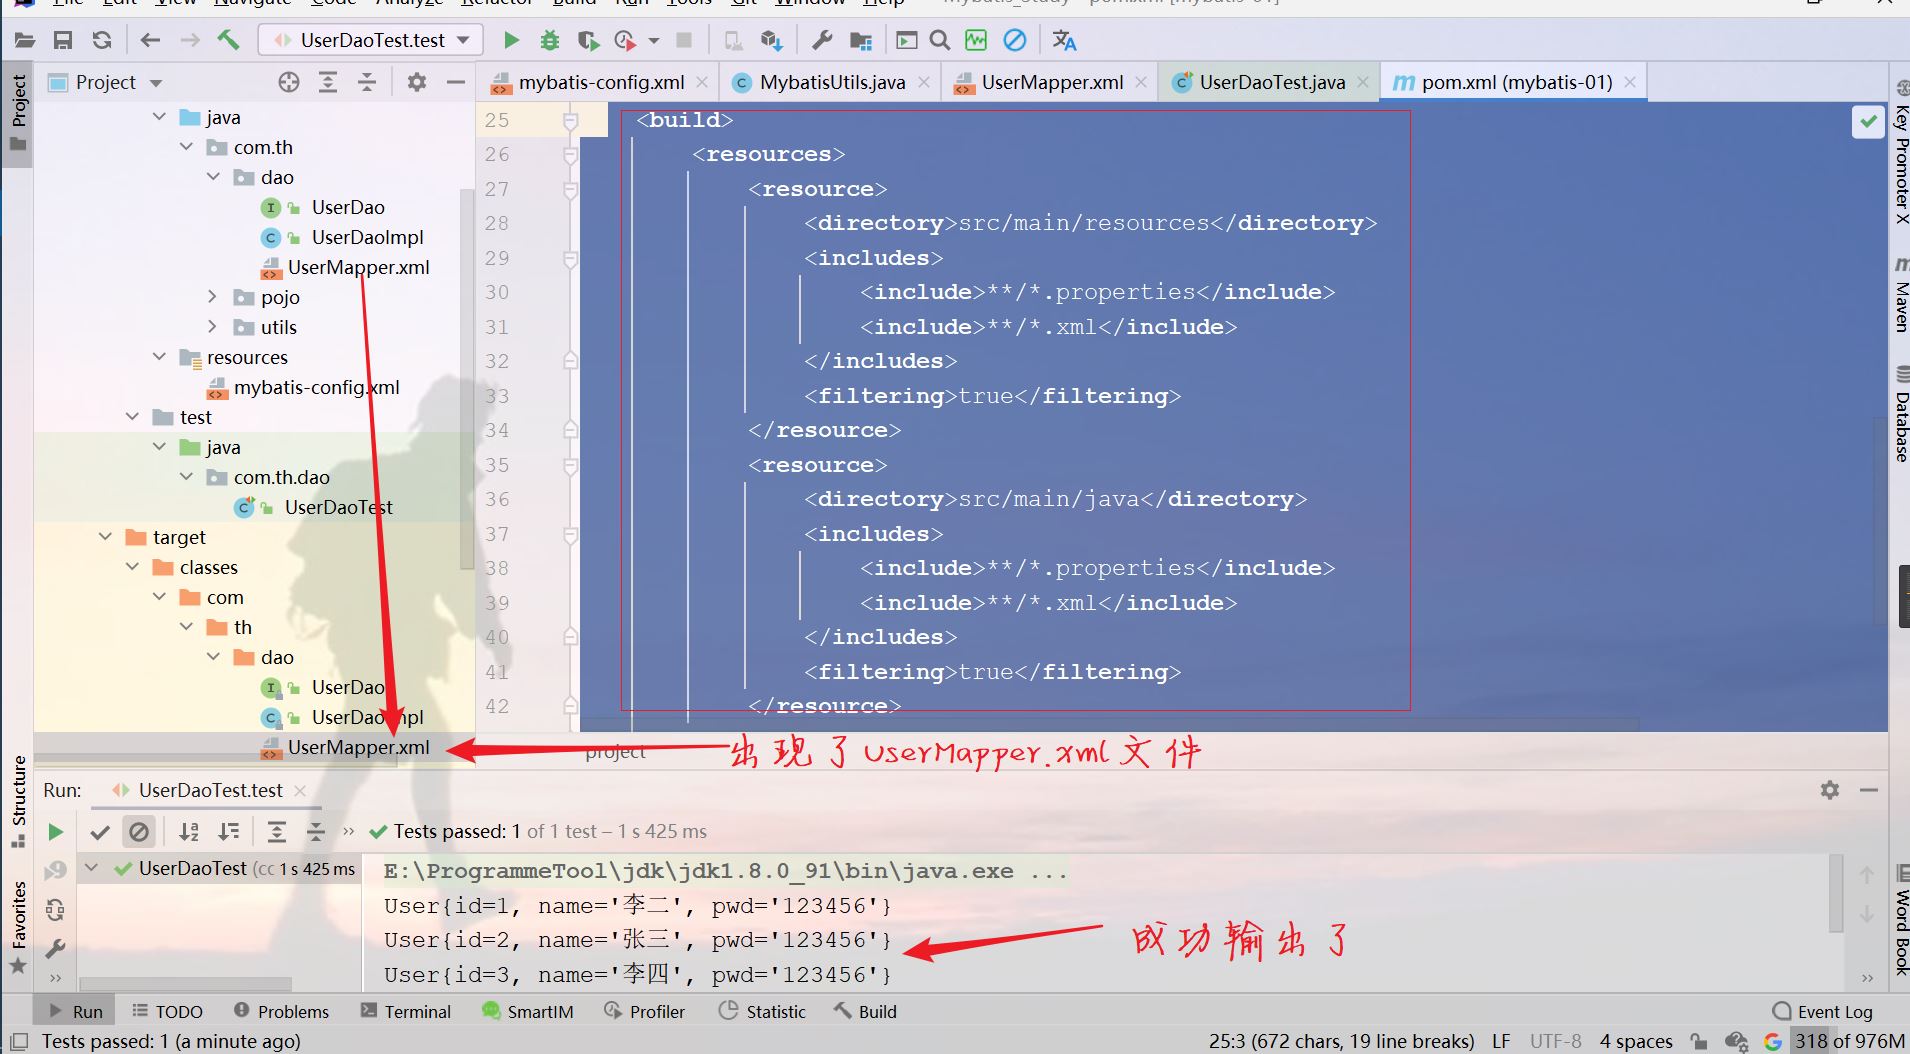1910x1054 pixels.
Task: Open the TODO tool window
Action: click(167, 1012)
